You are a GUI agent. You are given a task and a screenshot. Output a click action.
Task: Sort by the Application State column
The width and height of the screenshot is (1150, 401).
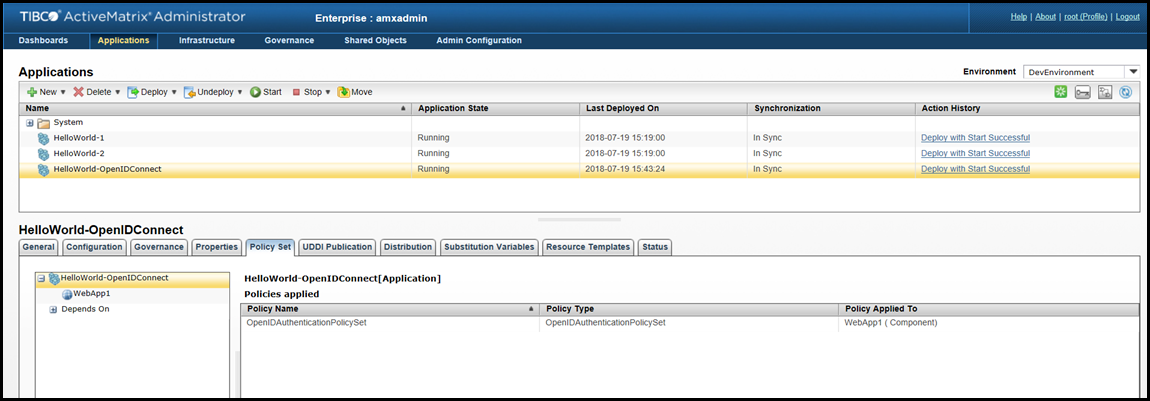pos(495,108)
